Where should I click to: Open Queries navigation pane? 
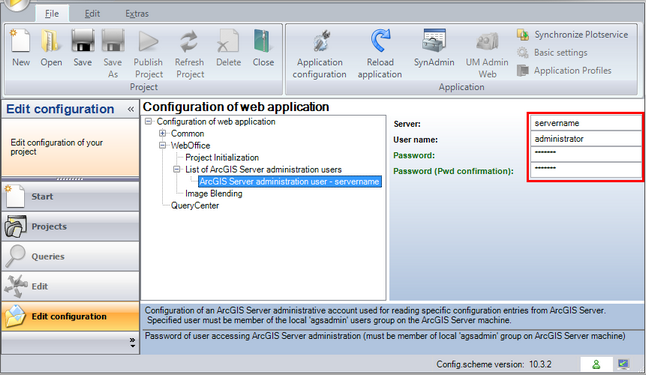(x=70, y=256)
